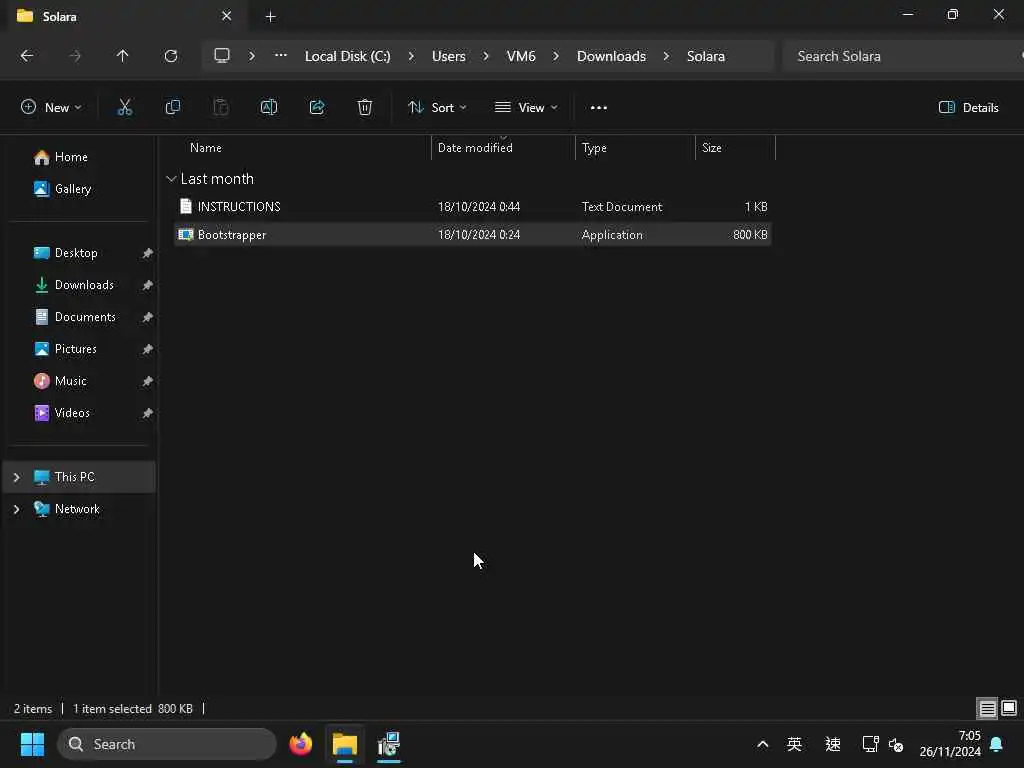Toggle the Details pane

coord(968,108)
